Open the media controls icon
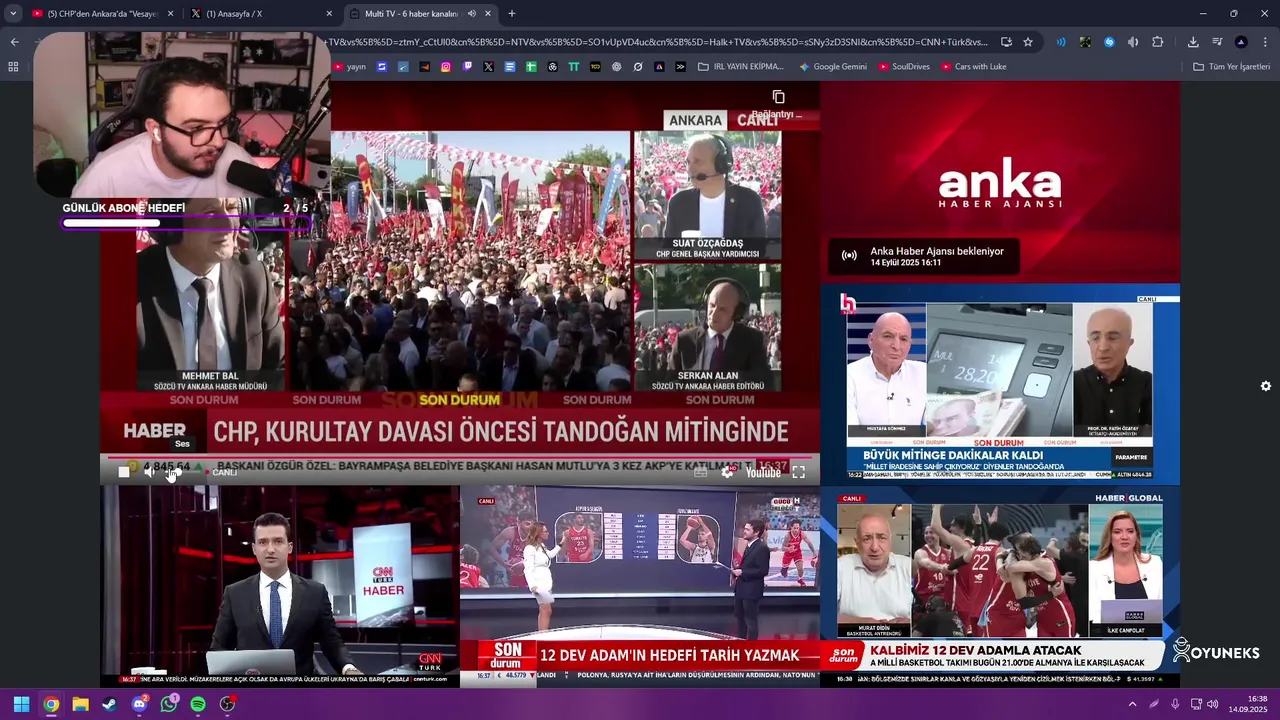This screenshot has height=720, width=1280. [1217, 42]
